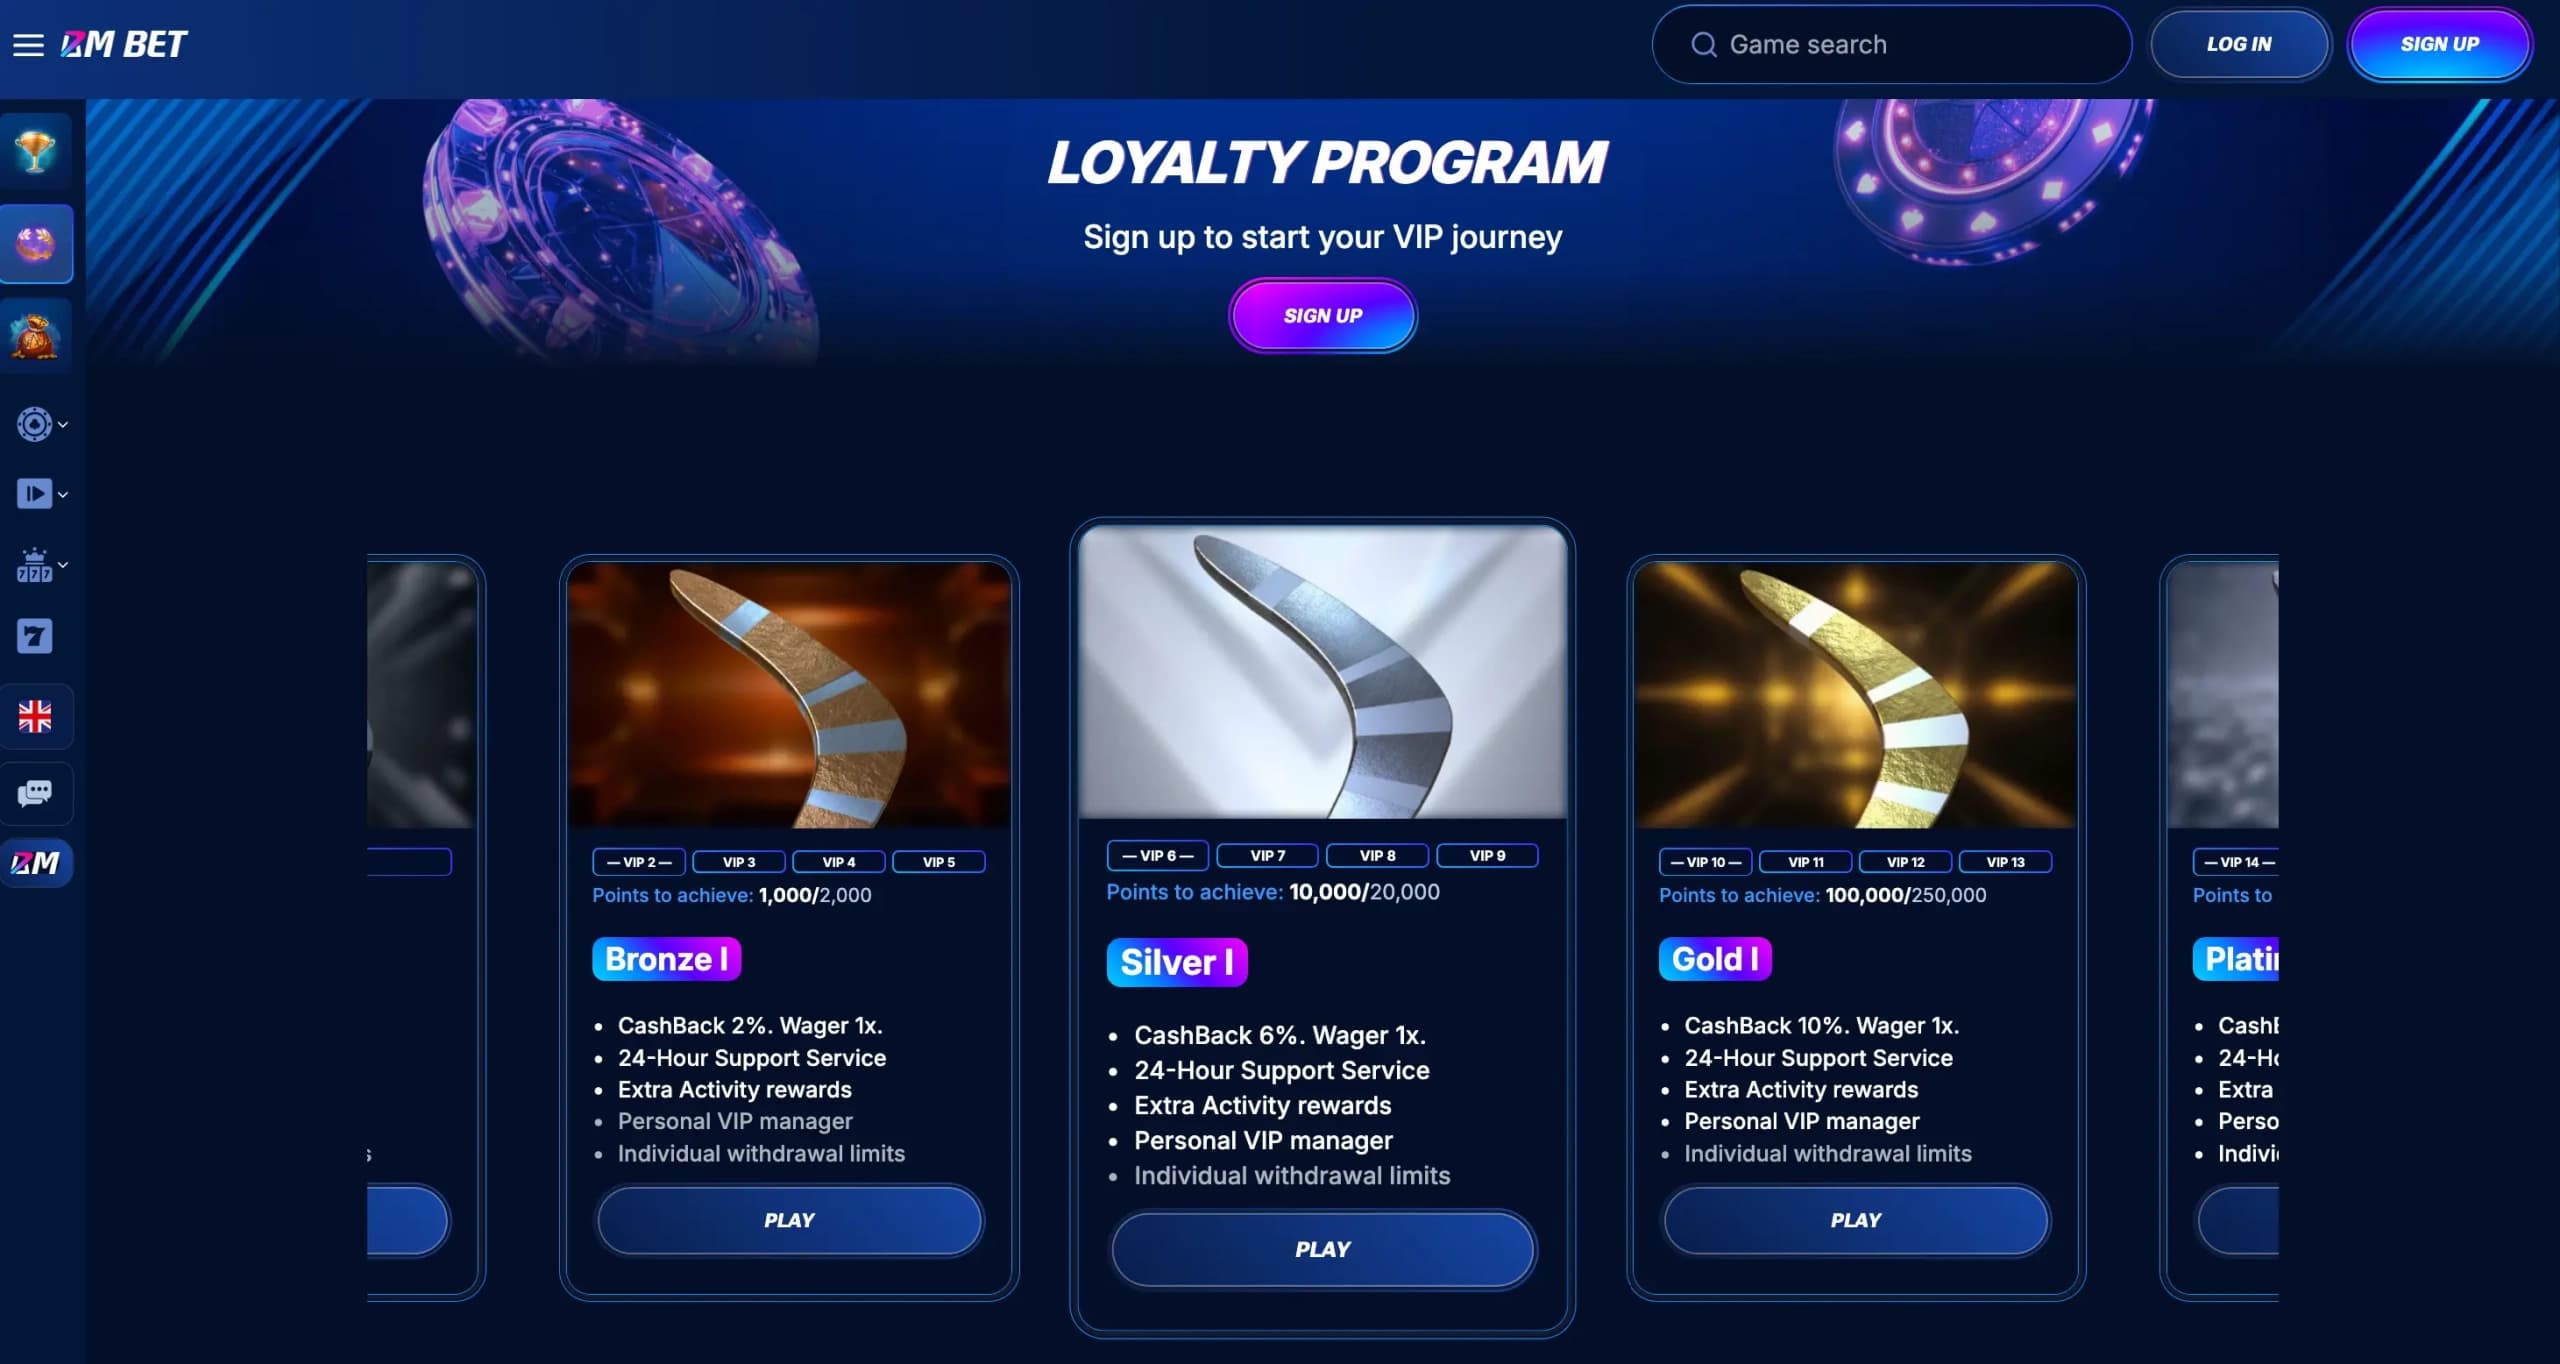This screenshot has height=1364, width=2560.
Task: Open the bonuses money bag icon
Action: pyautogui.click(x=37, y=335)
